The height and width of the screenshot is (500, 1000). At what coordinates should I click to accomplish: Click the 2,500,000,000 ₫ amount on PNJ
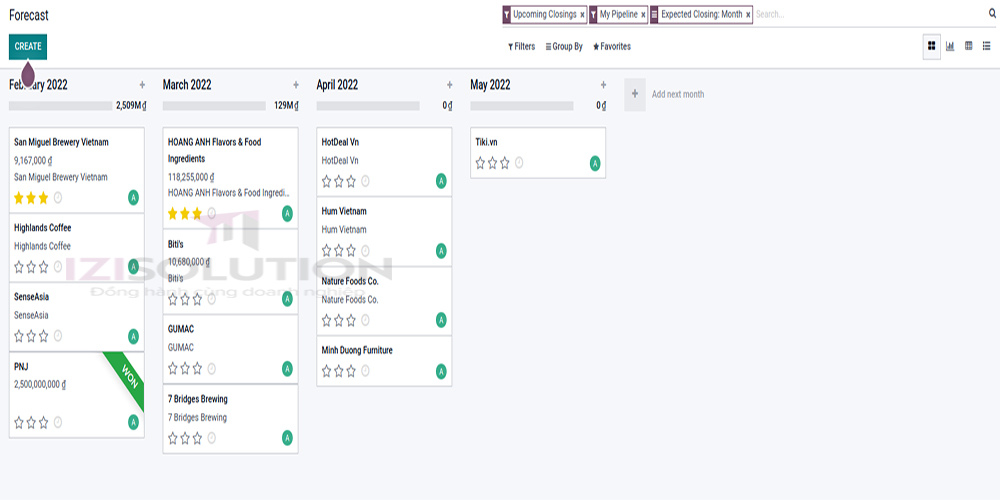coord(40,385)
